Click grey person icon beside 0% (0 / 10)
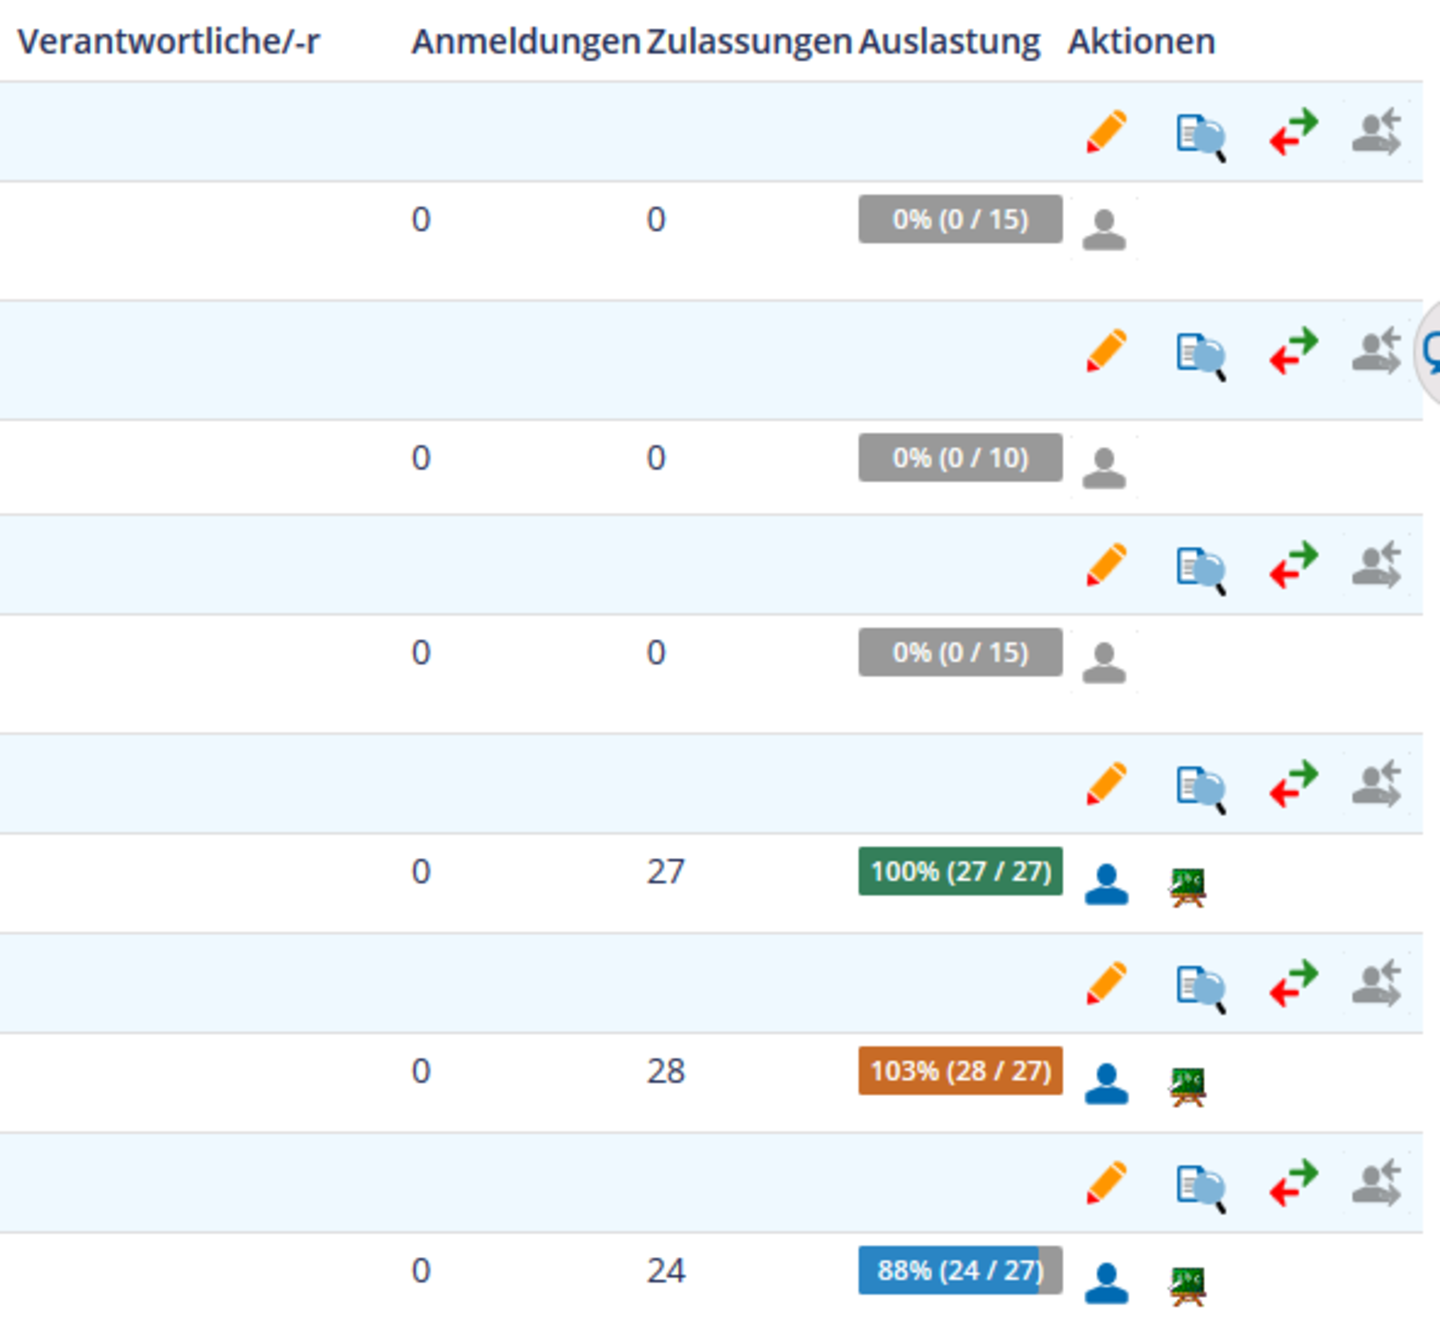 tap(1104, 468)
